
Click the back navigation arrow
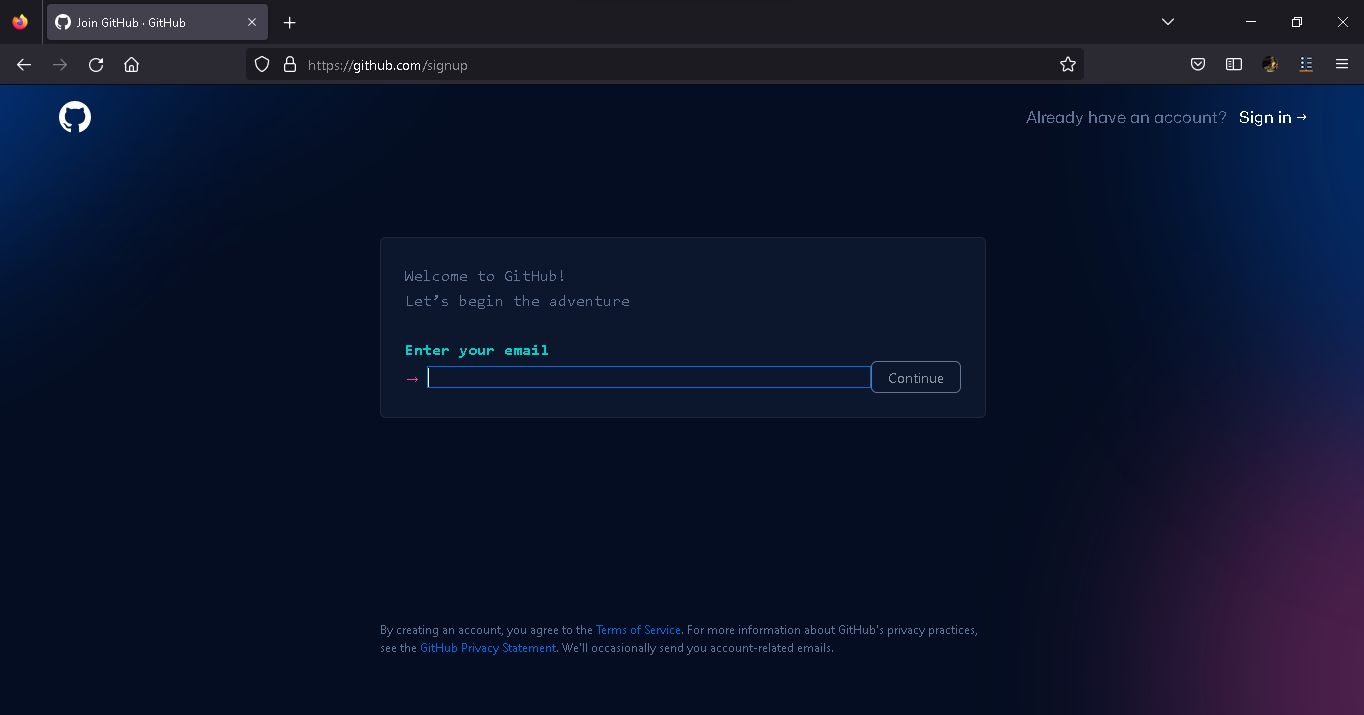[x=23, y=64]
